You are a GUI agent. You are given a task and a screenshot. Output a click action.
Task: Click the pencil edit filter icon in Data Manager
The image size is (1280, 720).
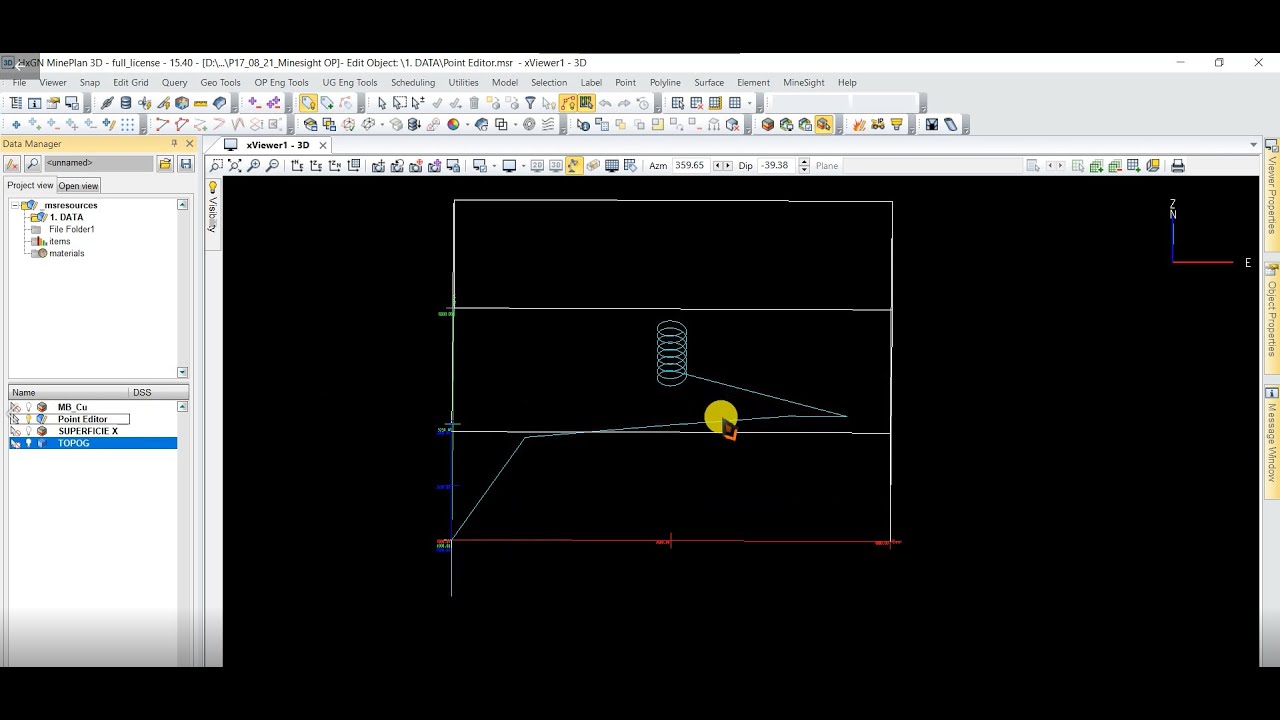(13, 164)
